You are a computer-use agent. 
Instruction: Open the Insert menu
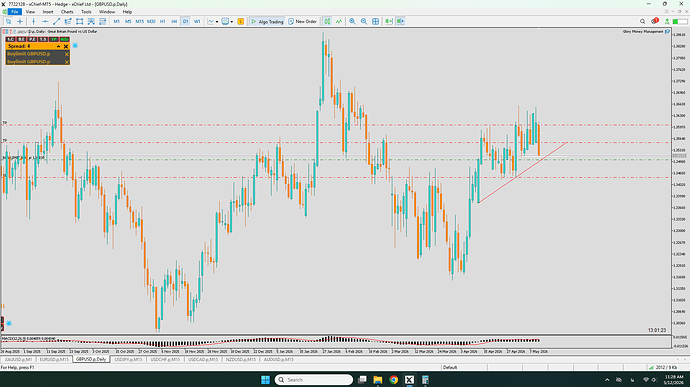click(48, 12)
